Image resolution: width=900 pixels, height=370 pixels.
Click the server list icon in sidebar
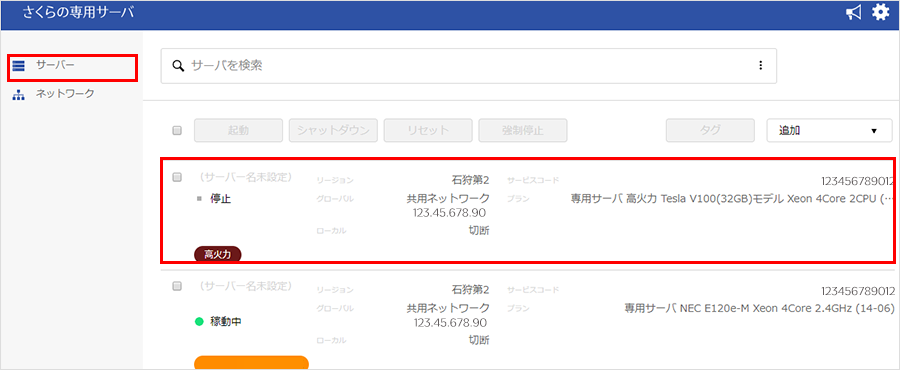[x=19, y=66]
